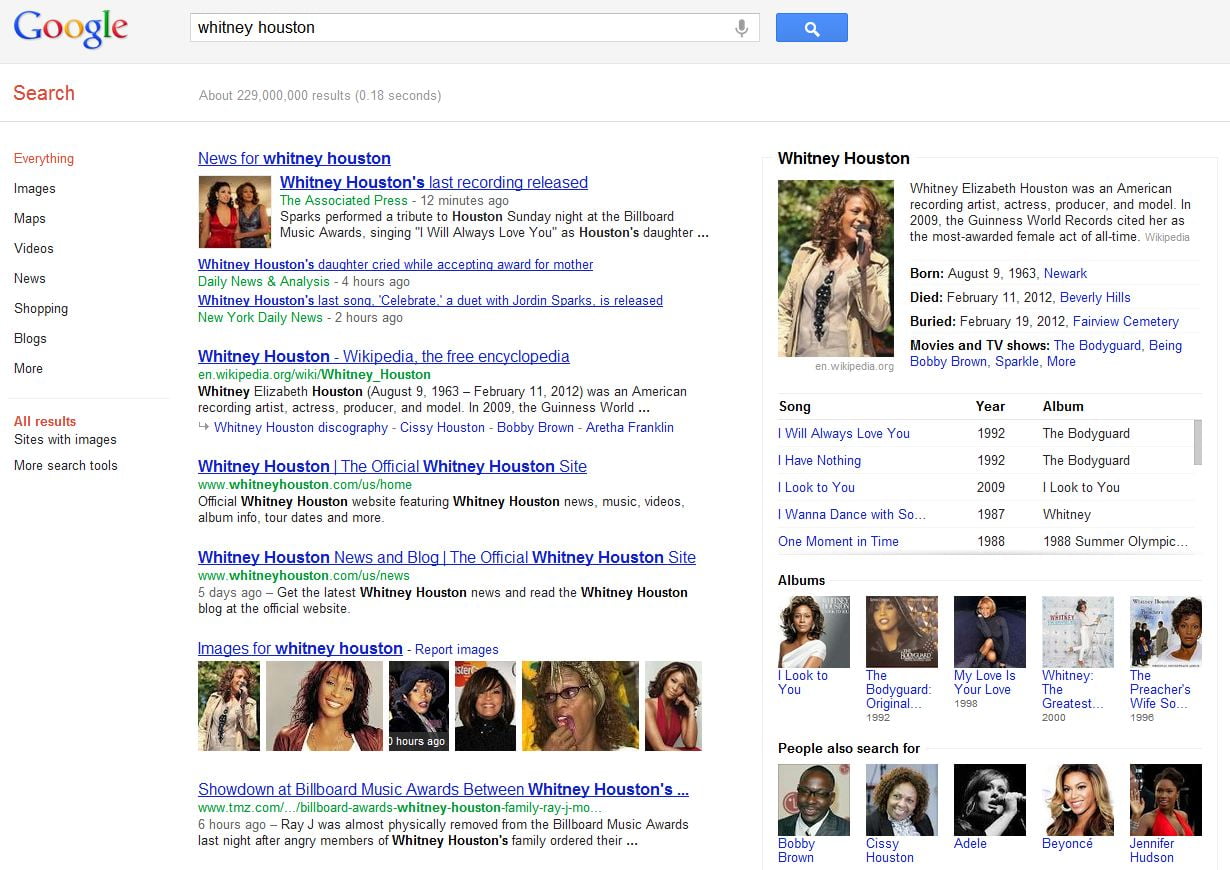The image size is (1230, 870).
Task: Open 'Celebrate' duet with Jordin Sparks article
Action: tap(430, 300)
